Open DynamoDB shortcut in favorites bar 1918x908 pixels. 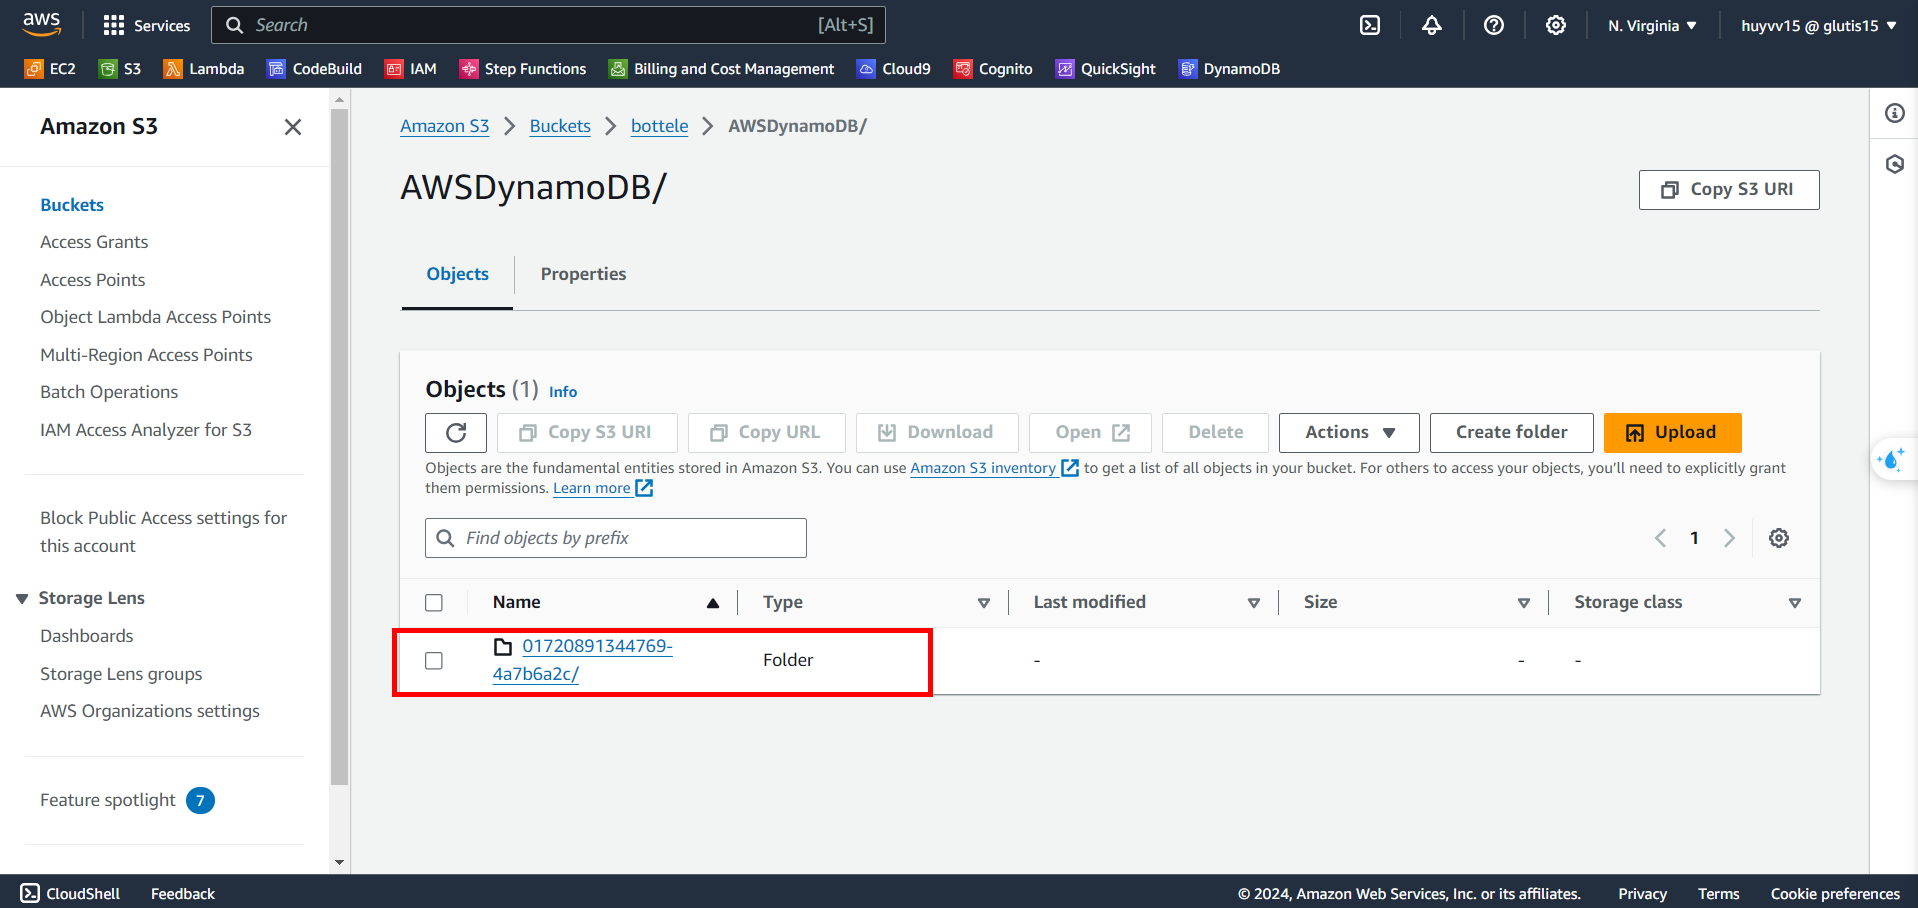click(1229, 69)
